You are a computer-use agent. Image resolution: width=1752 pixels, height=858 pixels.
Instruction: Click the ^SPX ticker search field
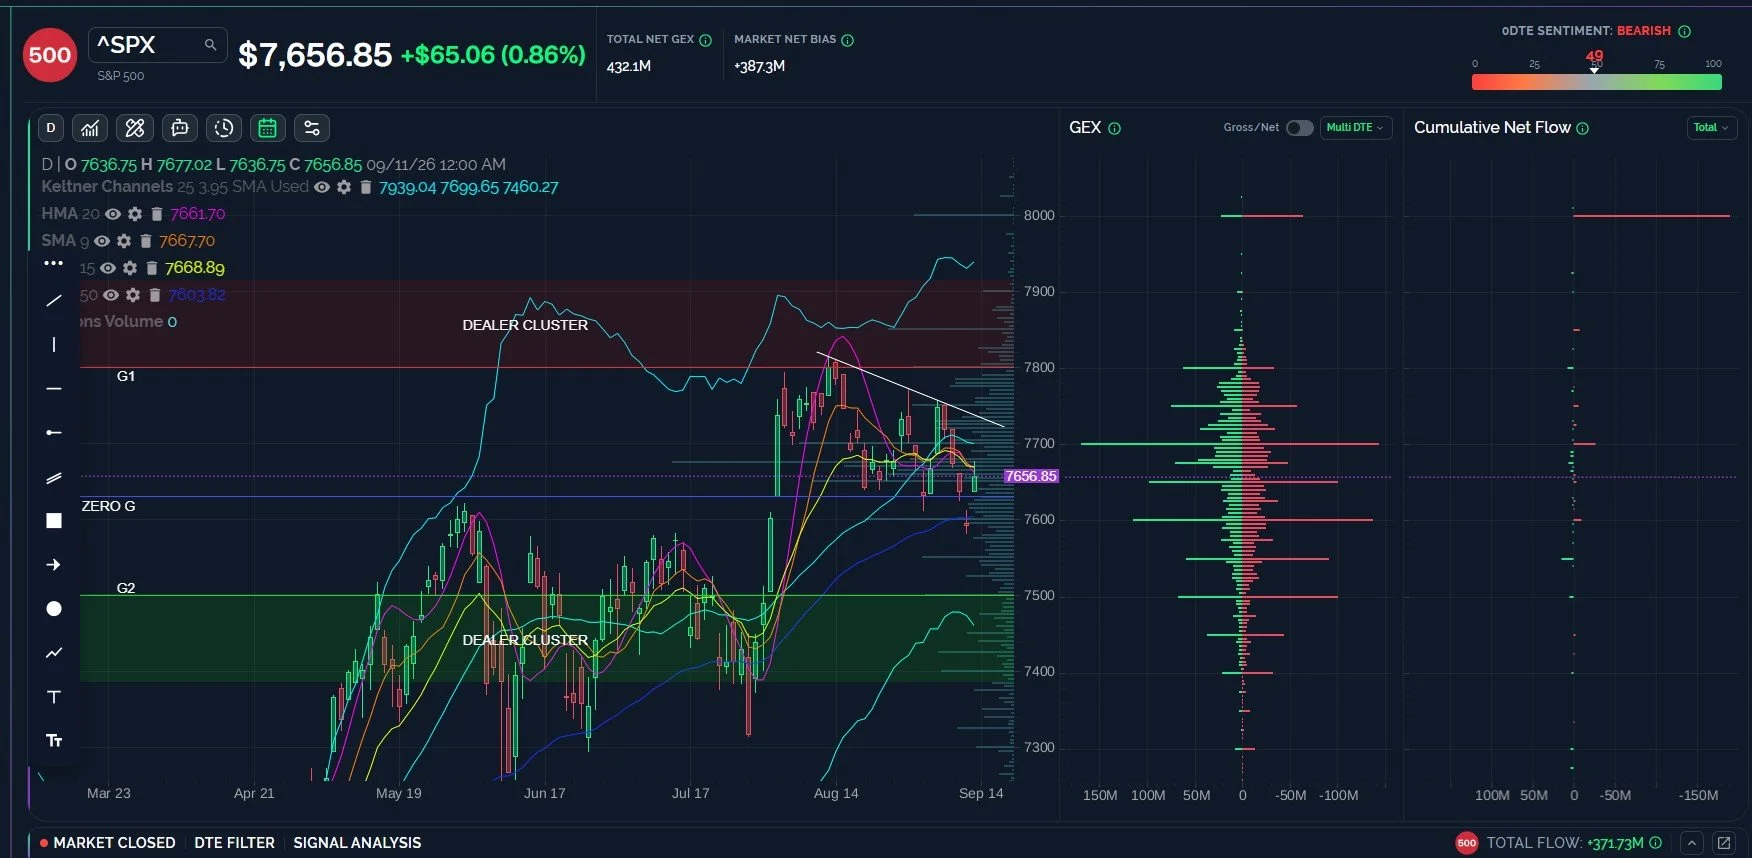tap(157, 45)
